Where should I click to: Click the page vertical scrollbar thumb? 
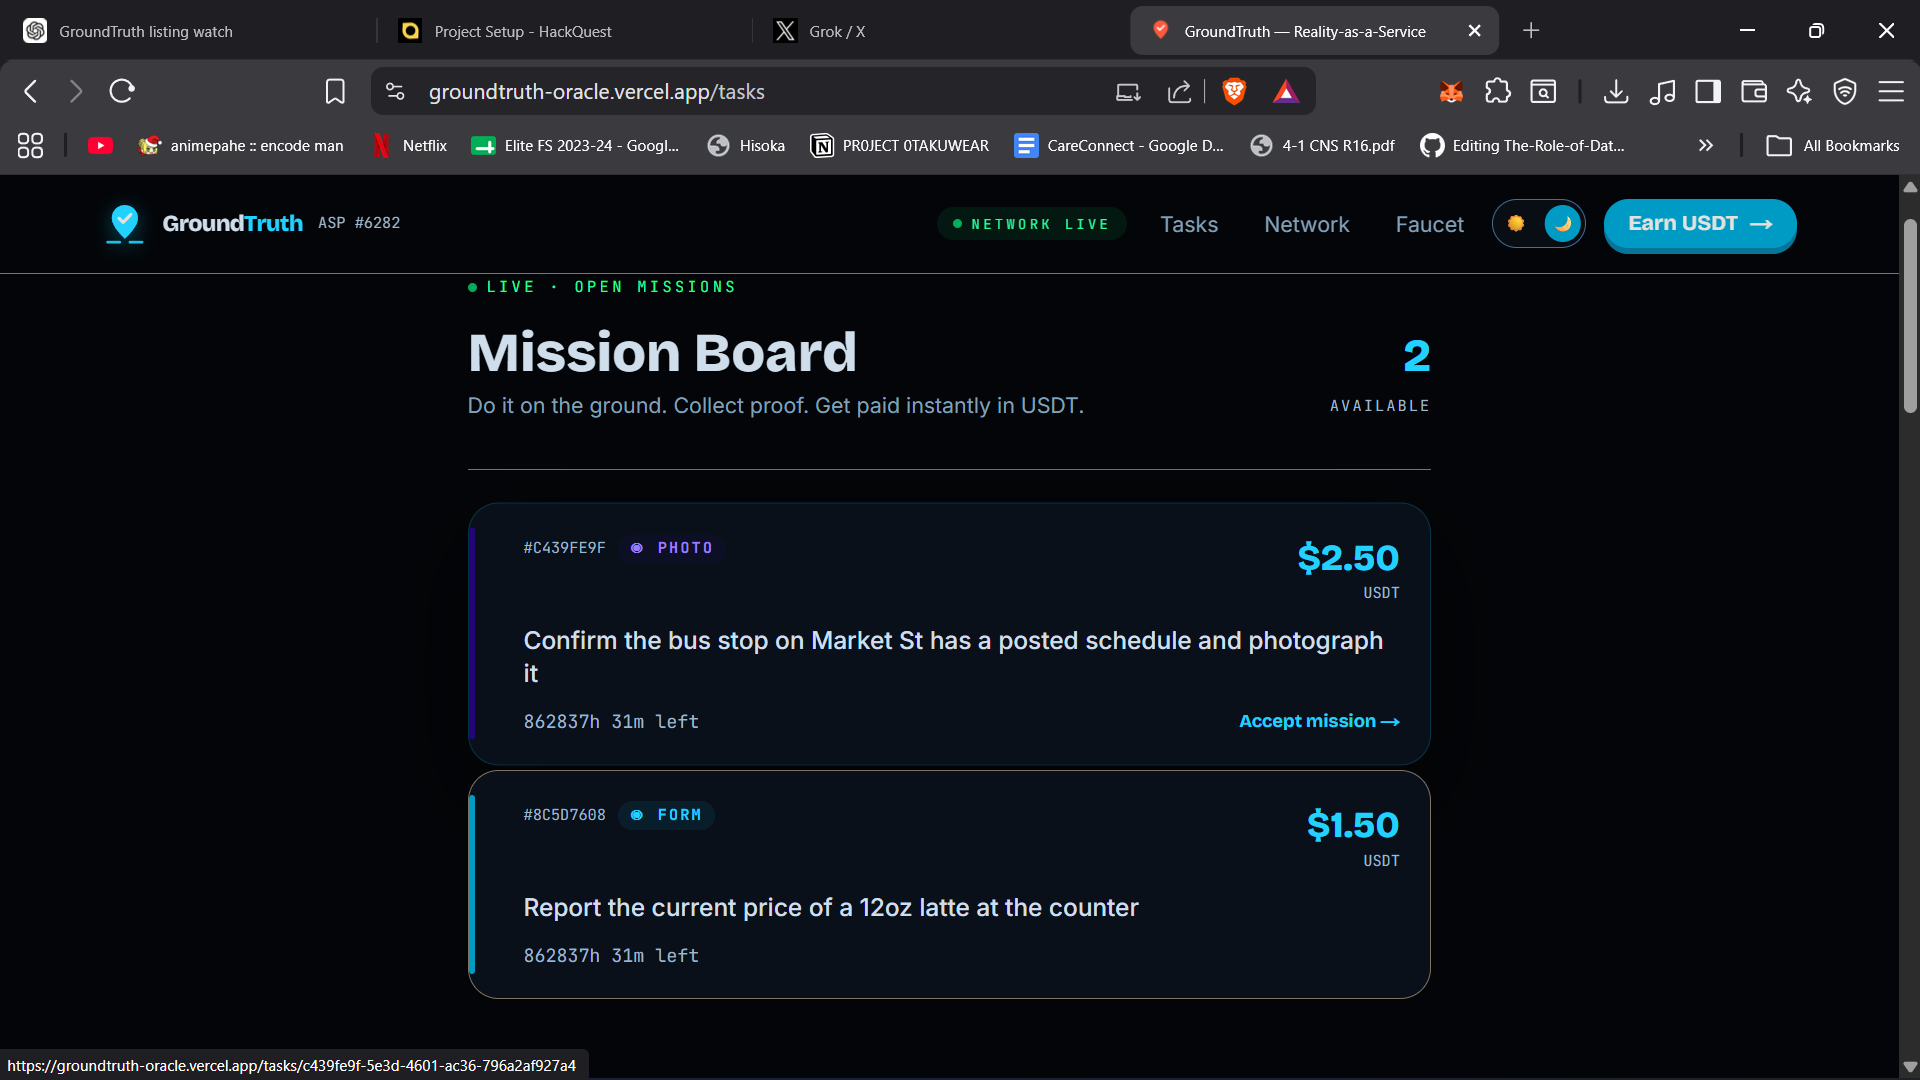(x=1909, y=315)
